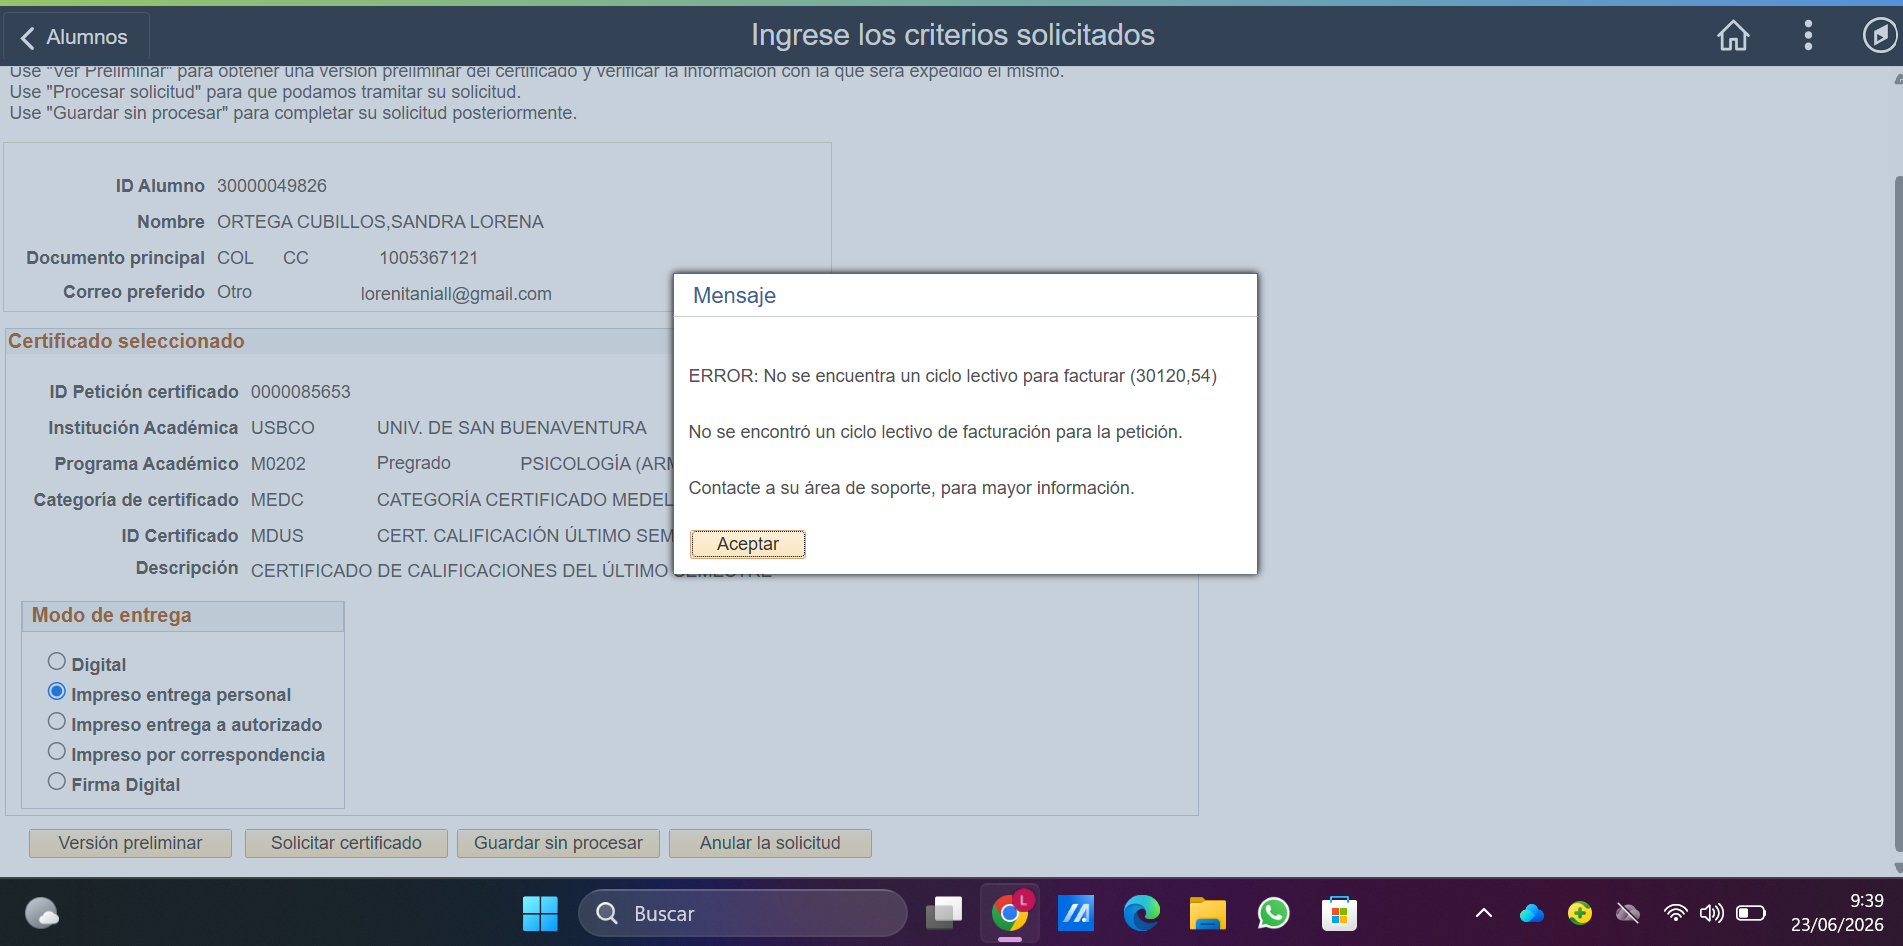Go back to Alumnos

(76, 37)
